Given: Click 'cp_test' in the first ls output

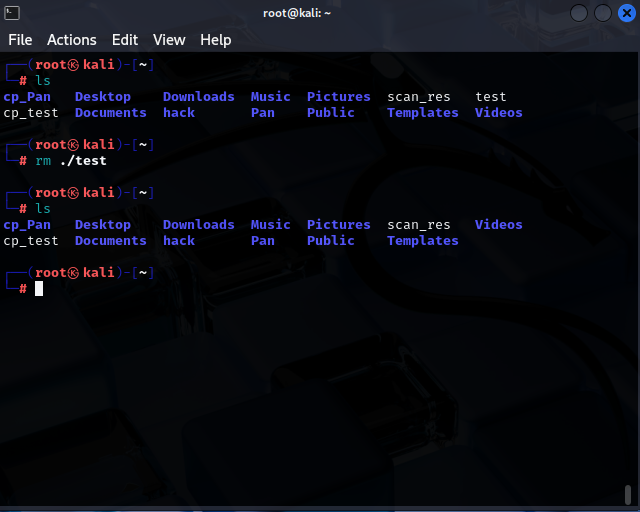Looking at the screenshot, I should [31, 113].
